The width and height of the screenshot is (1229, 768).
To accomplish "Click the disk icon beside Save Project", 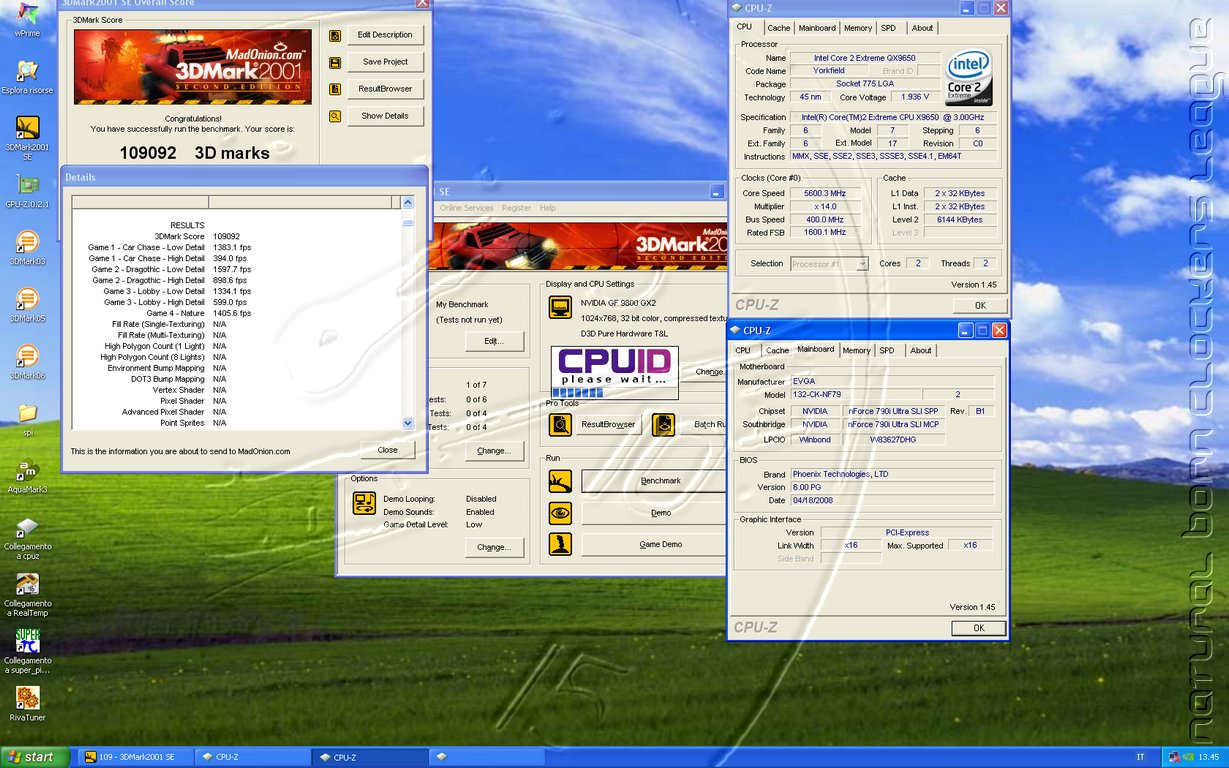I will tap(335, 62).
